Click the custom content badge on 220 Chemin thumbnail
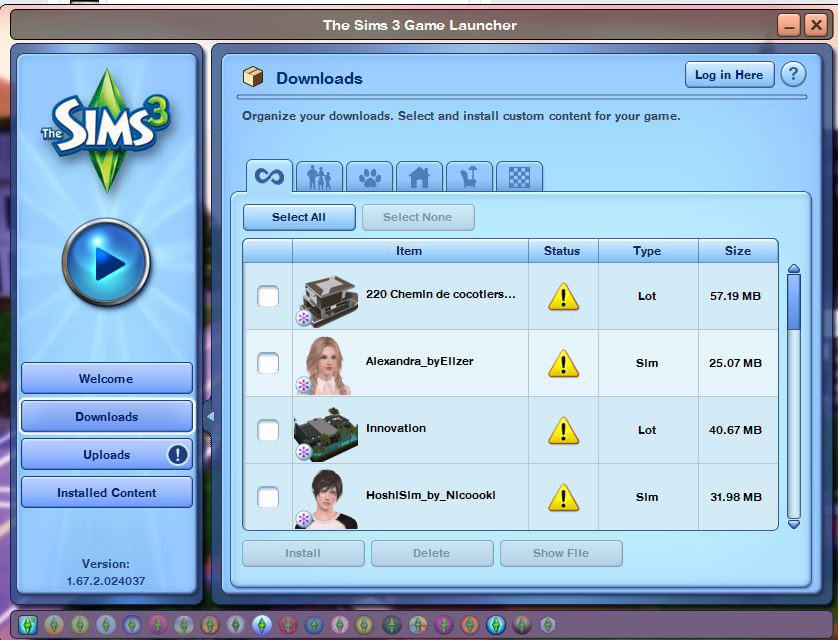838x640 pixels. click(304, 318)
